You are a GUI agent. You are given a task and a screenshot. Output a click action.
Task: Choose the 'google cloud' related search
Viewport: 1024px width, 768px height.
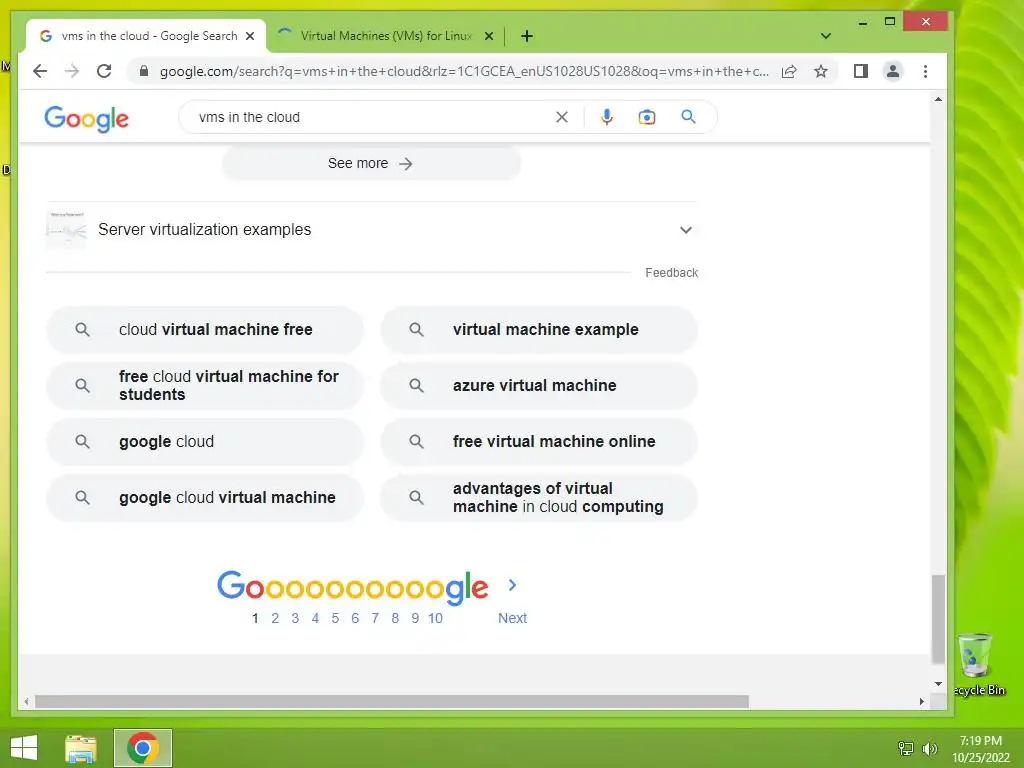pos(204,441)
